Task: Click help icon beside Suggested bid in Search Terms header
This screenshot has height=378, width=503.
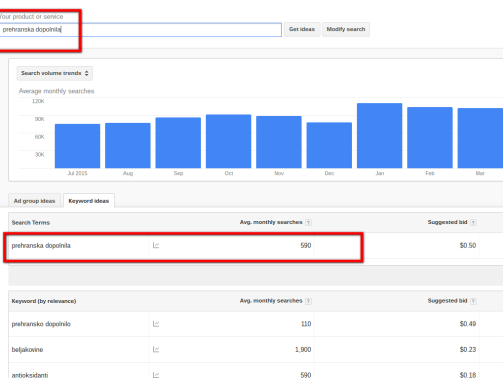Action: 473,223
